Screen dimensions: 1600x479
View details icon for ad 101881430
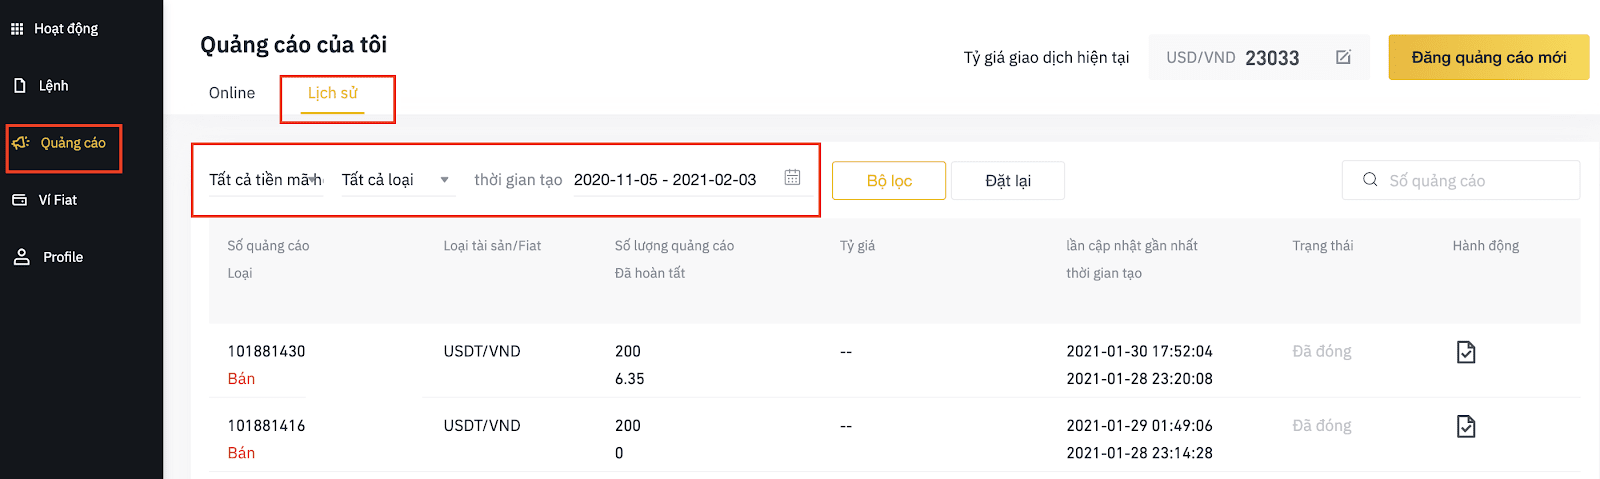[1466, 352]
